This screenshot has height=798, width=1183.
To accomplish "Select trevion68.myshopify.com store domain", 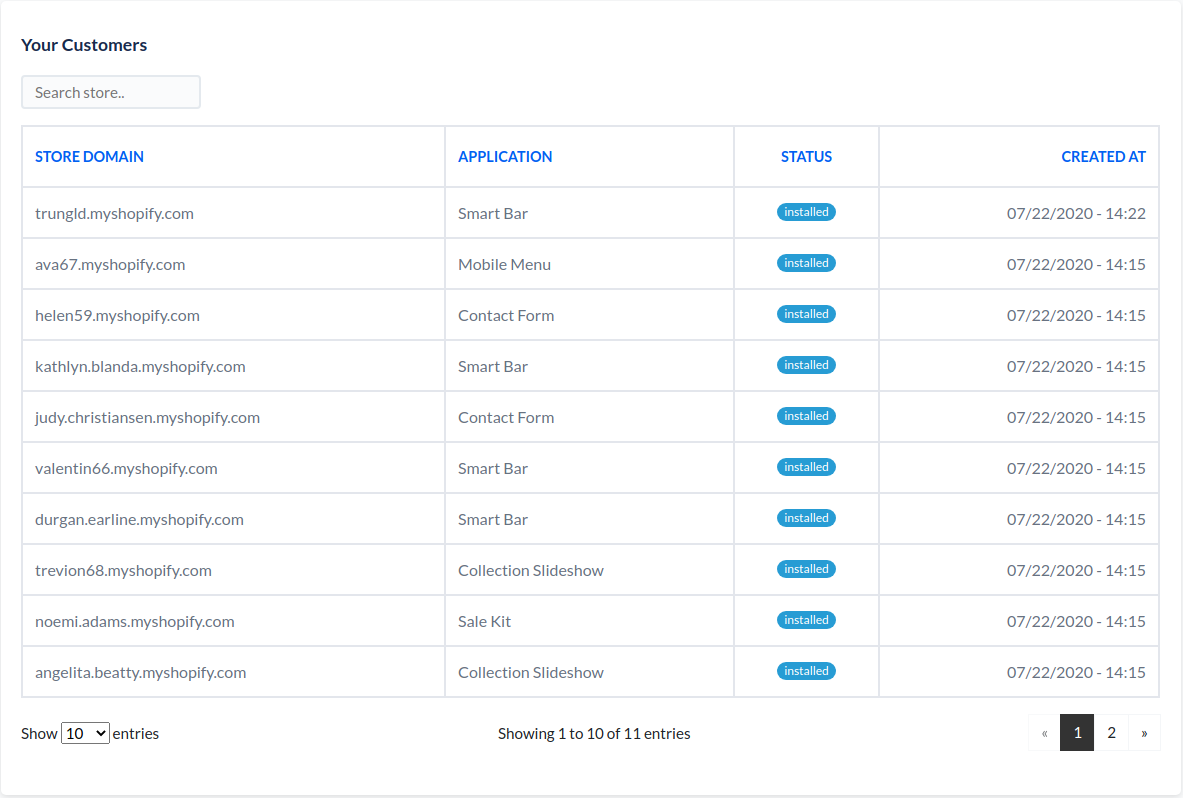I will [x=123, y=571].
